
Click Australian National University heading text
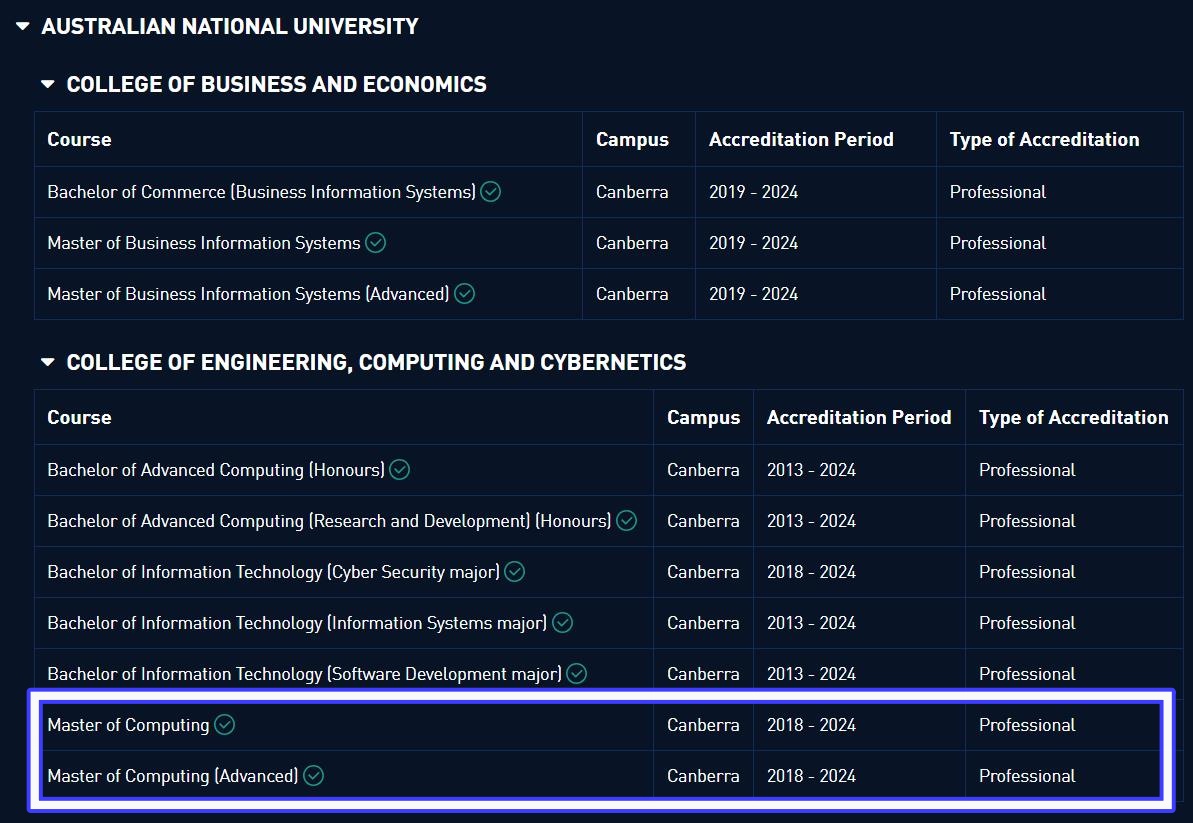coord(230,27)
